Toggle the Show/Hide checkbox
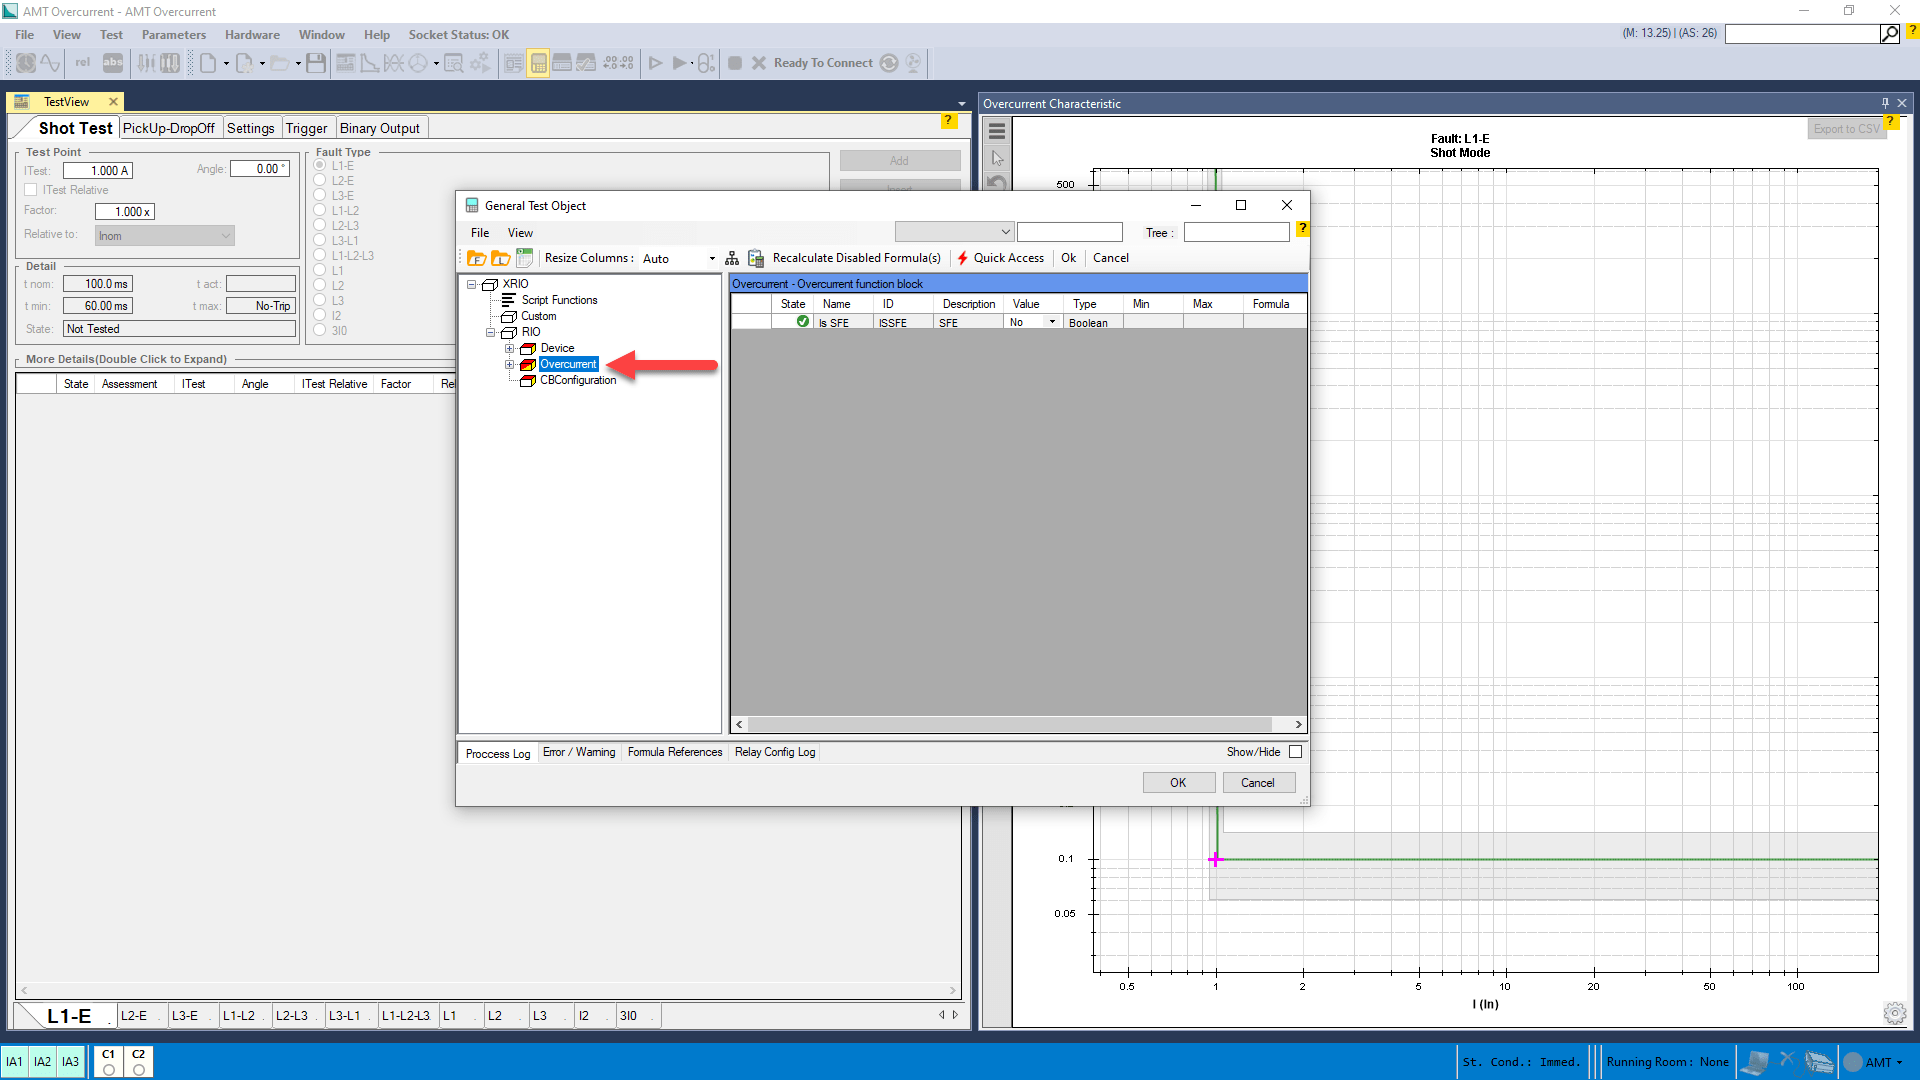The height and width of the screenshot is (1080, 1920). [1295, 752]
